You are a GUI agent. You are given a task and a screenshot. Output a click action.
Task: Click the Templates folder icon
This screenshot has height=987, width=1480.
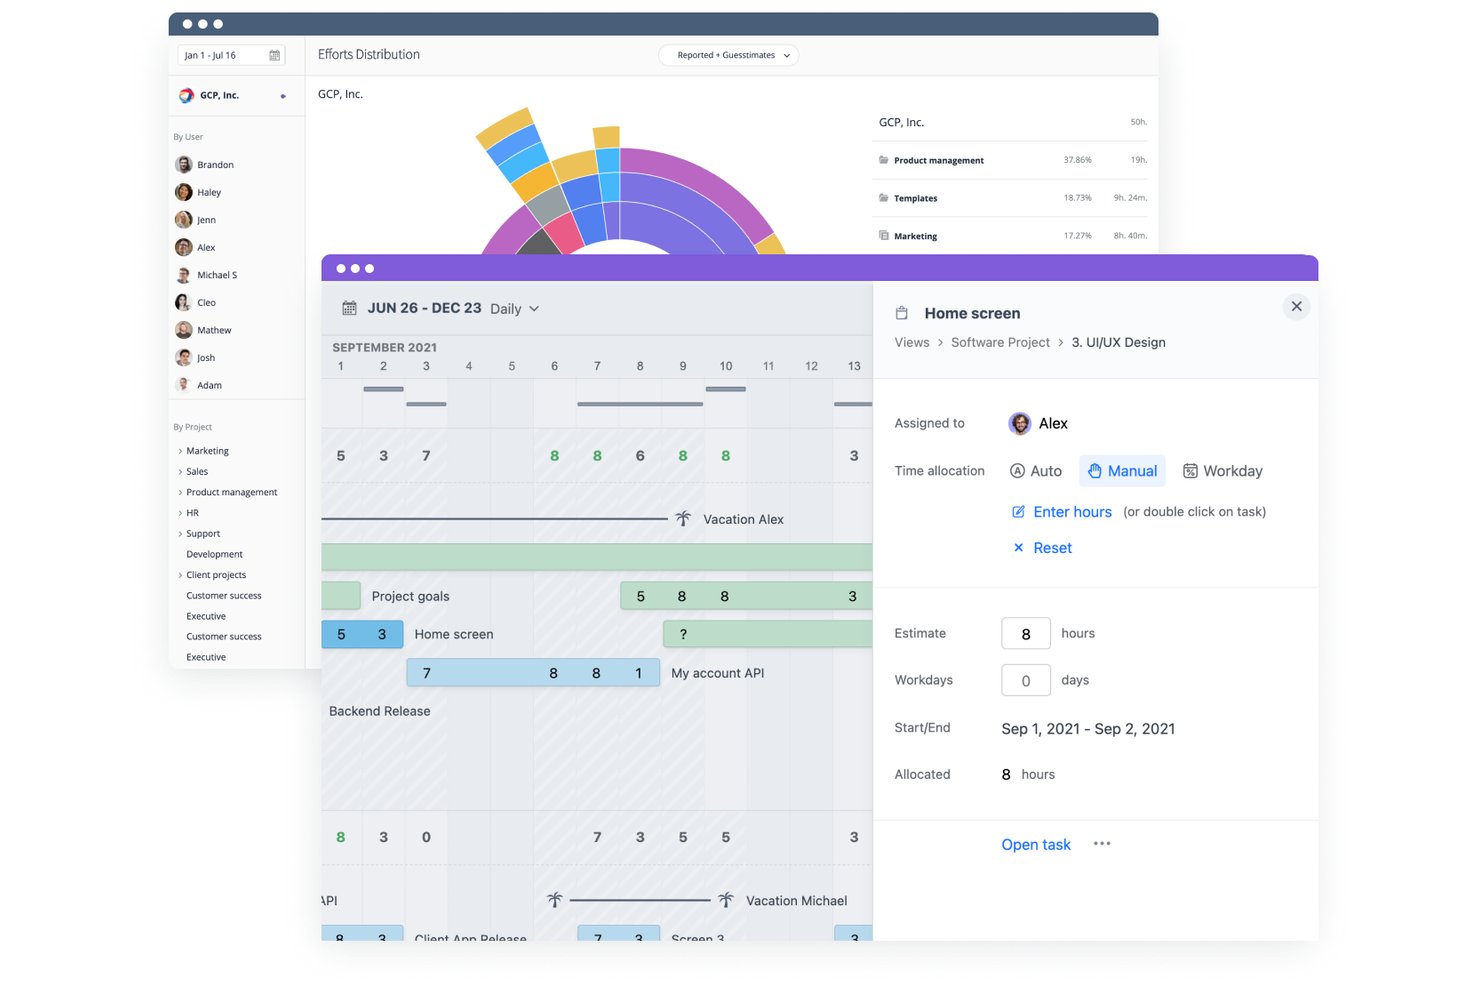point(884,198)
